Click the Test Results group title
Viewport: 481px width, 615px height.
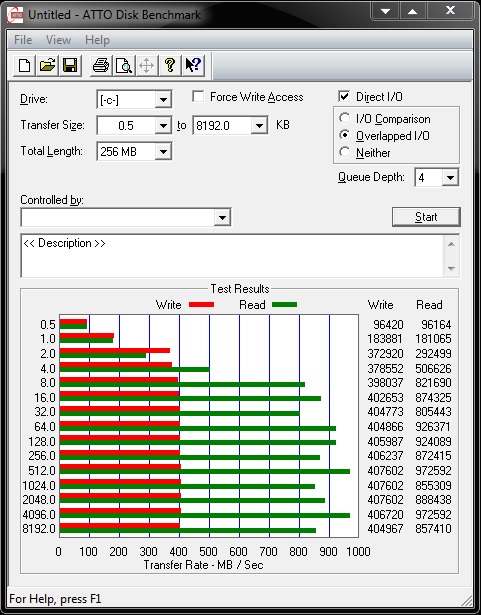[x=240, y=289]
